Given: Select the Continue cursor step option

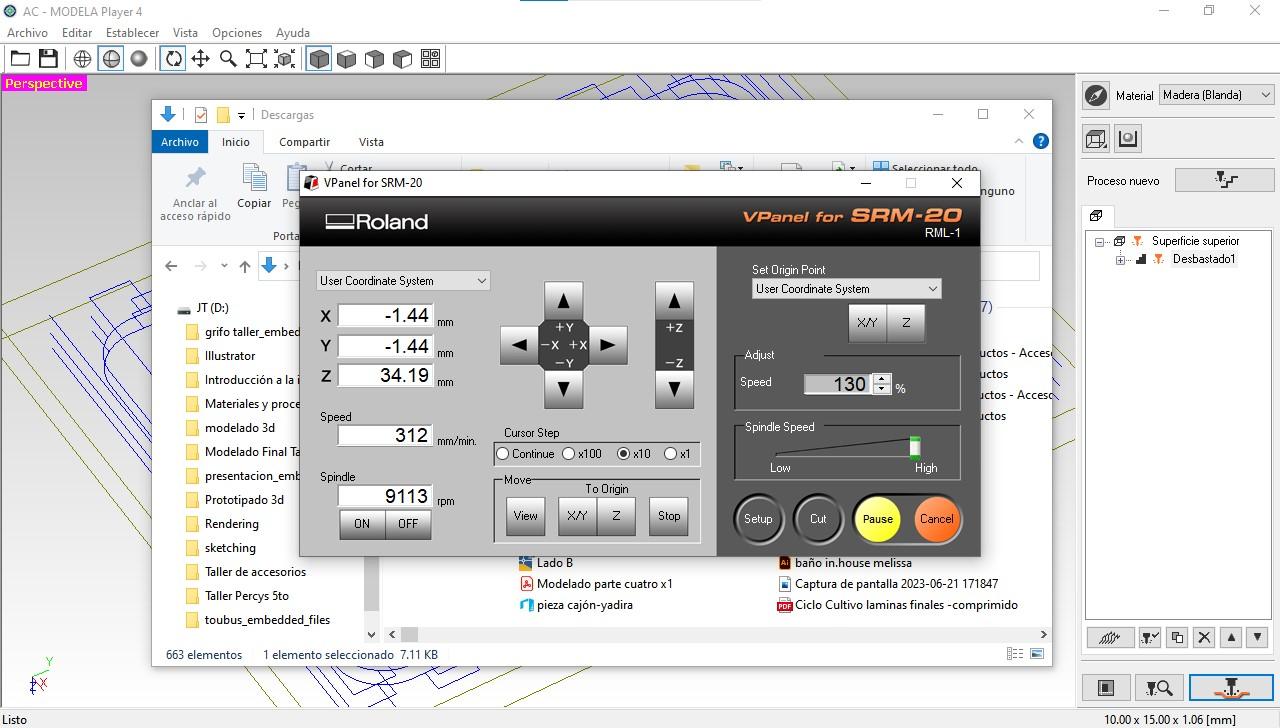Looking at the screenshot, I should click(x=503, y=454).
